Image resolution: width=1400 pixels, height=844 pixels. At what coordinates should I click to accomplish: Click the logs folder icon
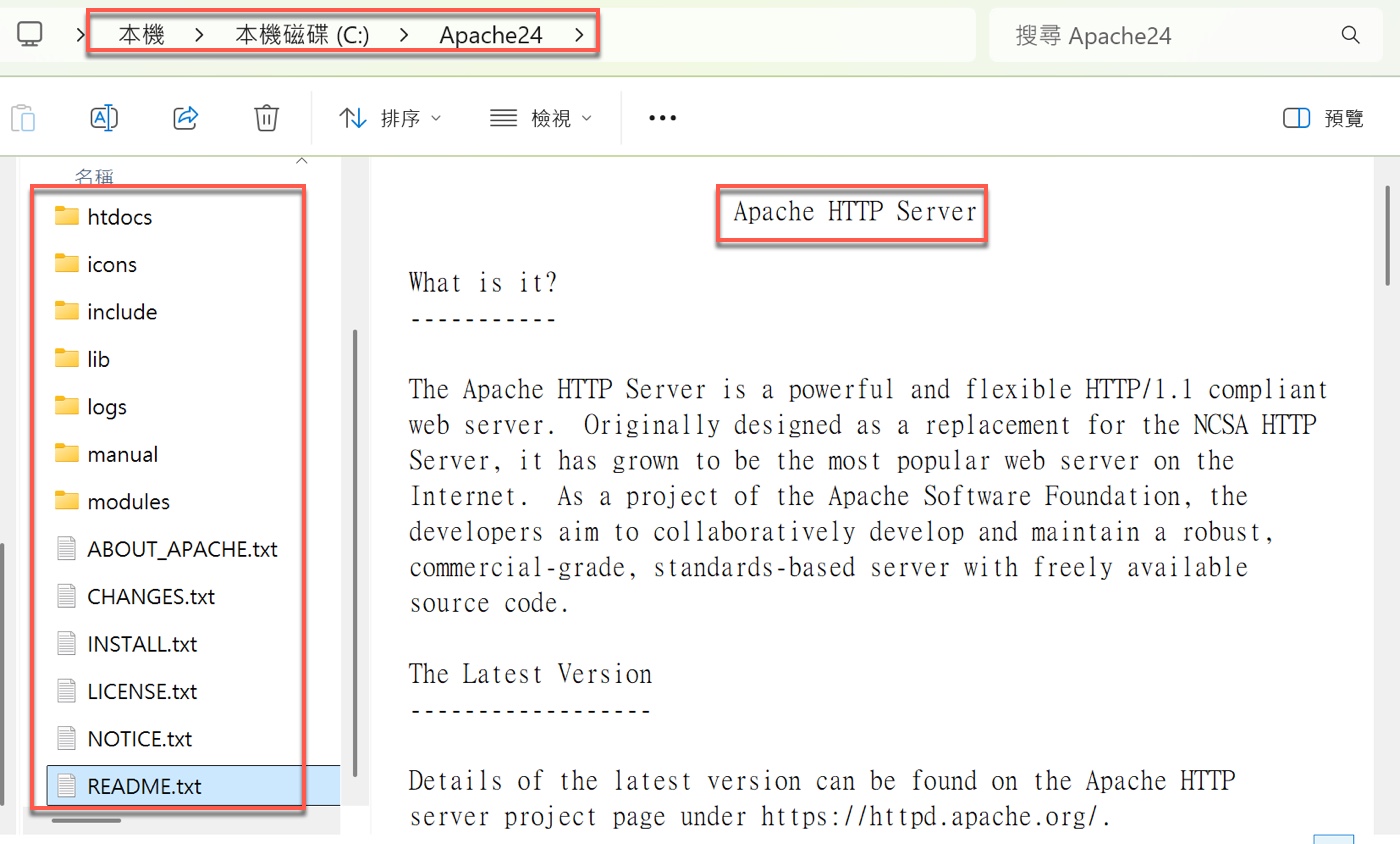(x=67, y=406)
